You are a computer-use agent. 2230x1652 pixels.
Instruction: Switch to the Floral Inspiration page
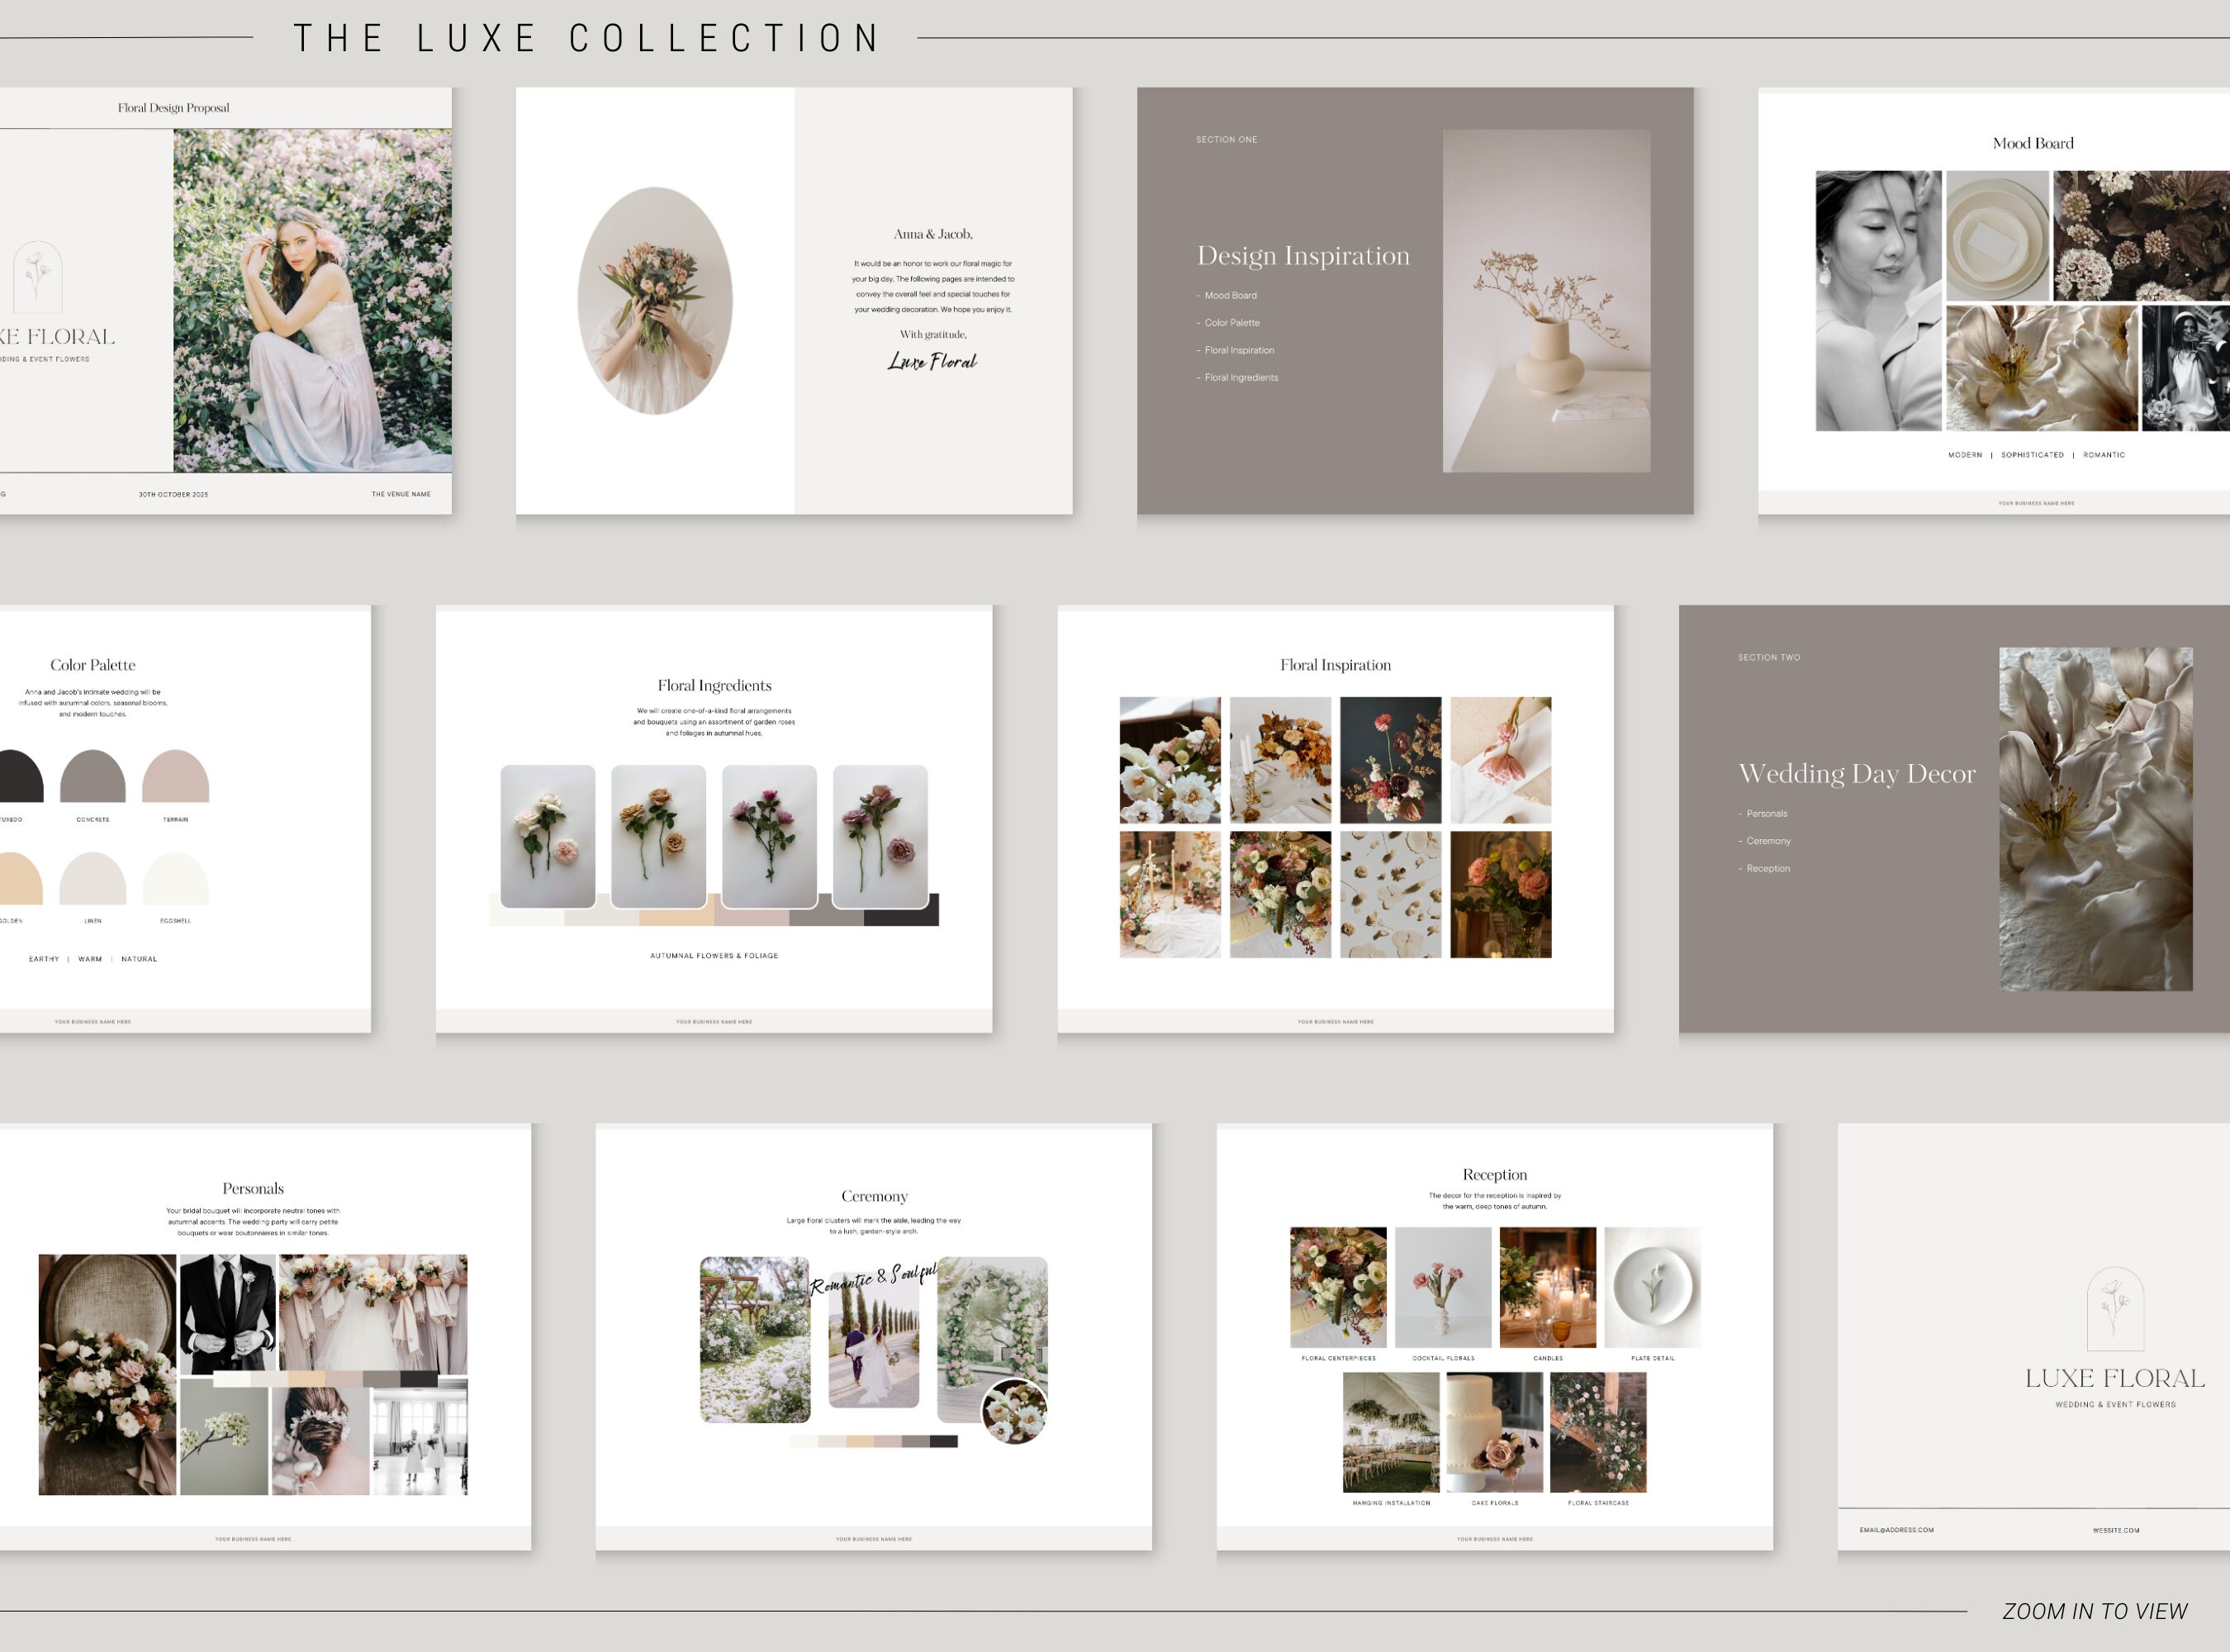1335,663
